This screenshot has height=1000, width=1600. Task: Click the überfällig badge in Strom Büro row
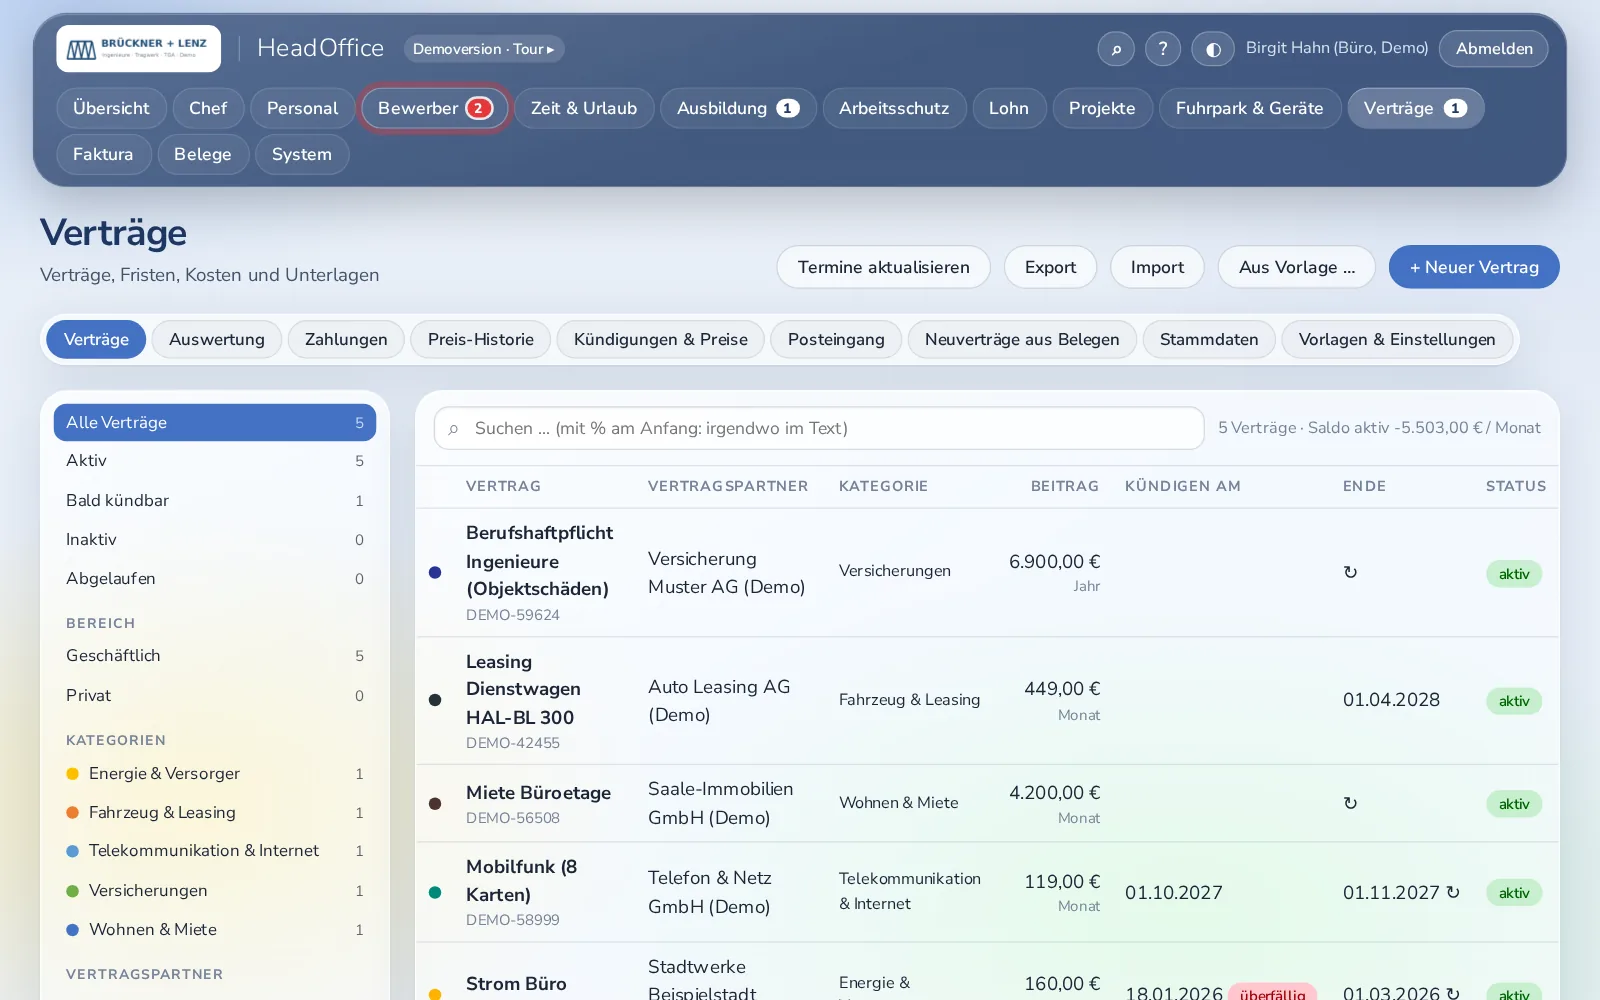pos(1272,993)
